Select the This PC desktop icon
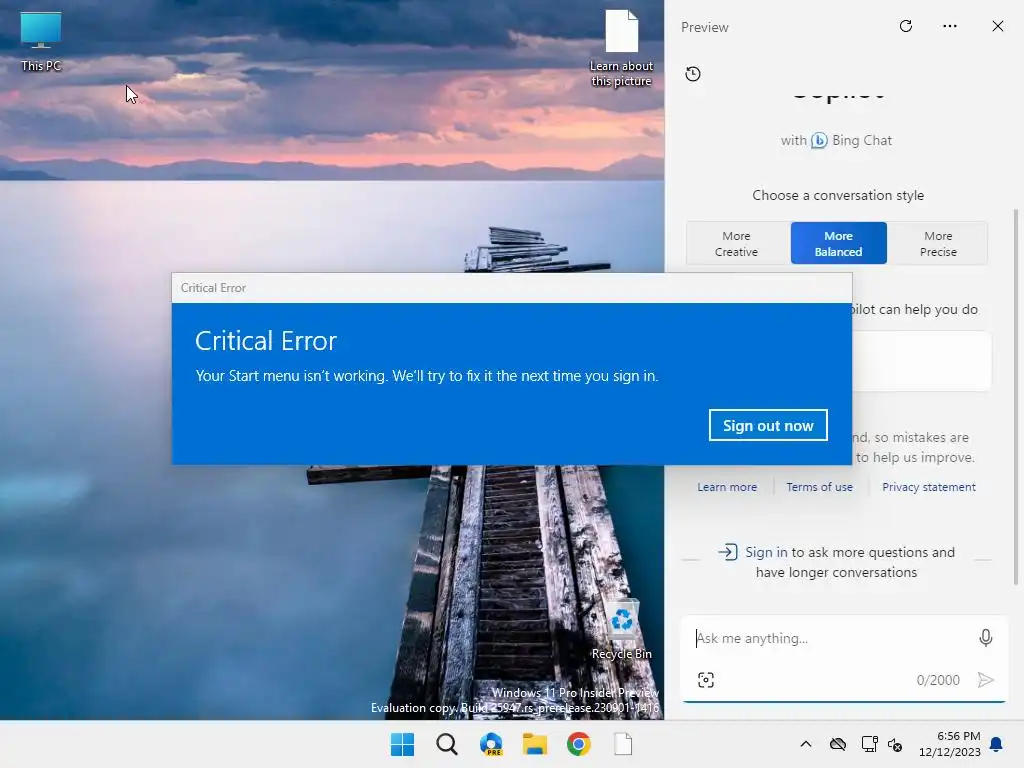 click(40, 42)
